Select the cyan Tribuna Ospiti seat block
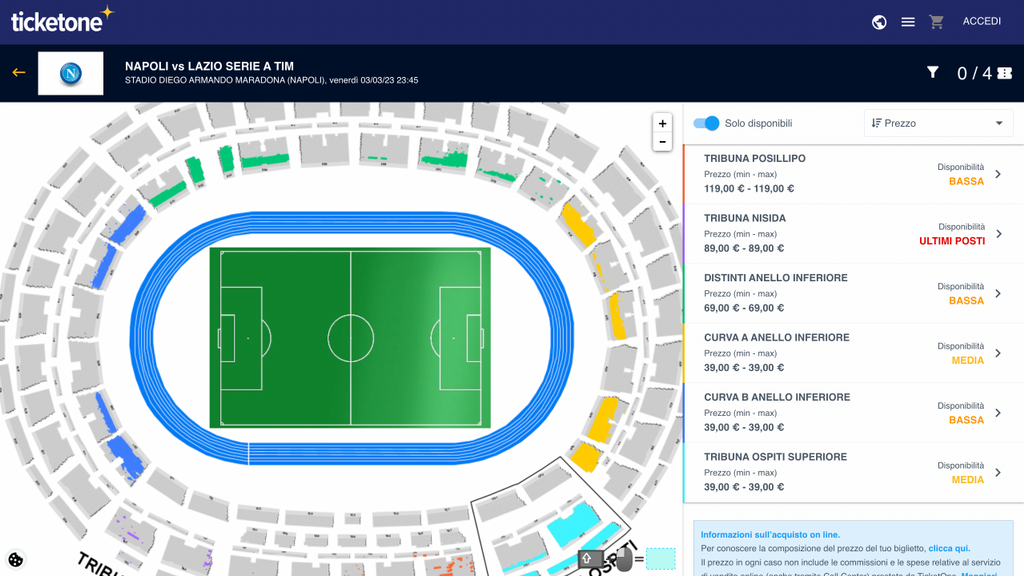 click(573, 524)
